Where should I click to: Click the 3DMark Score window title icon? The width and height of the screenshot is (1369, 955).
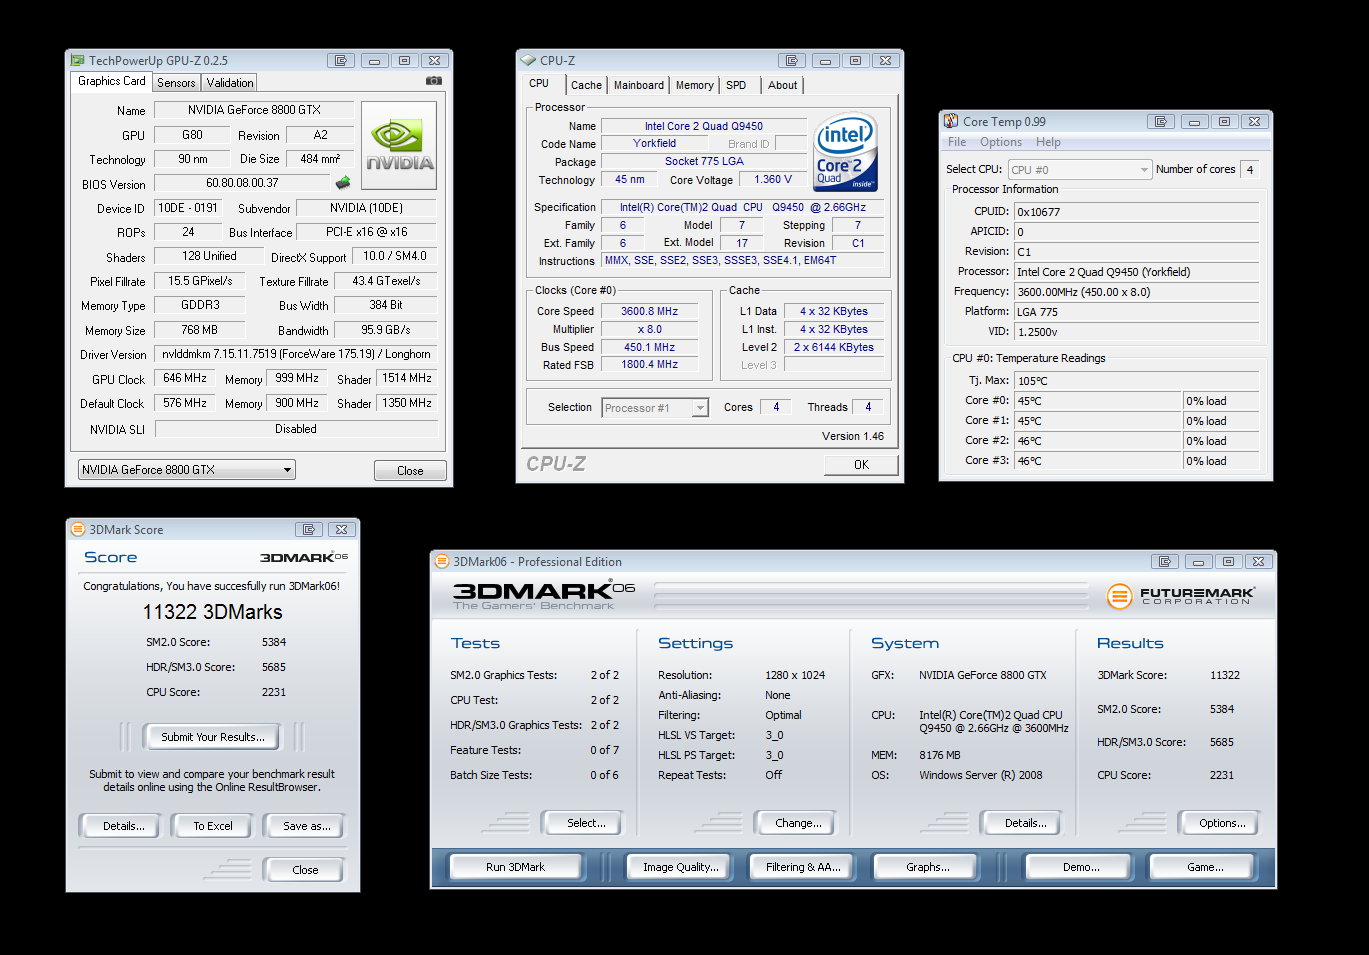[78, 530]
